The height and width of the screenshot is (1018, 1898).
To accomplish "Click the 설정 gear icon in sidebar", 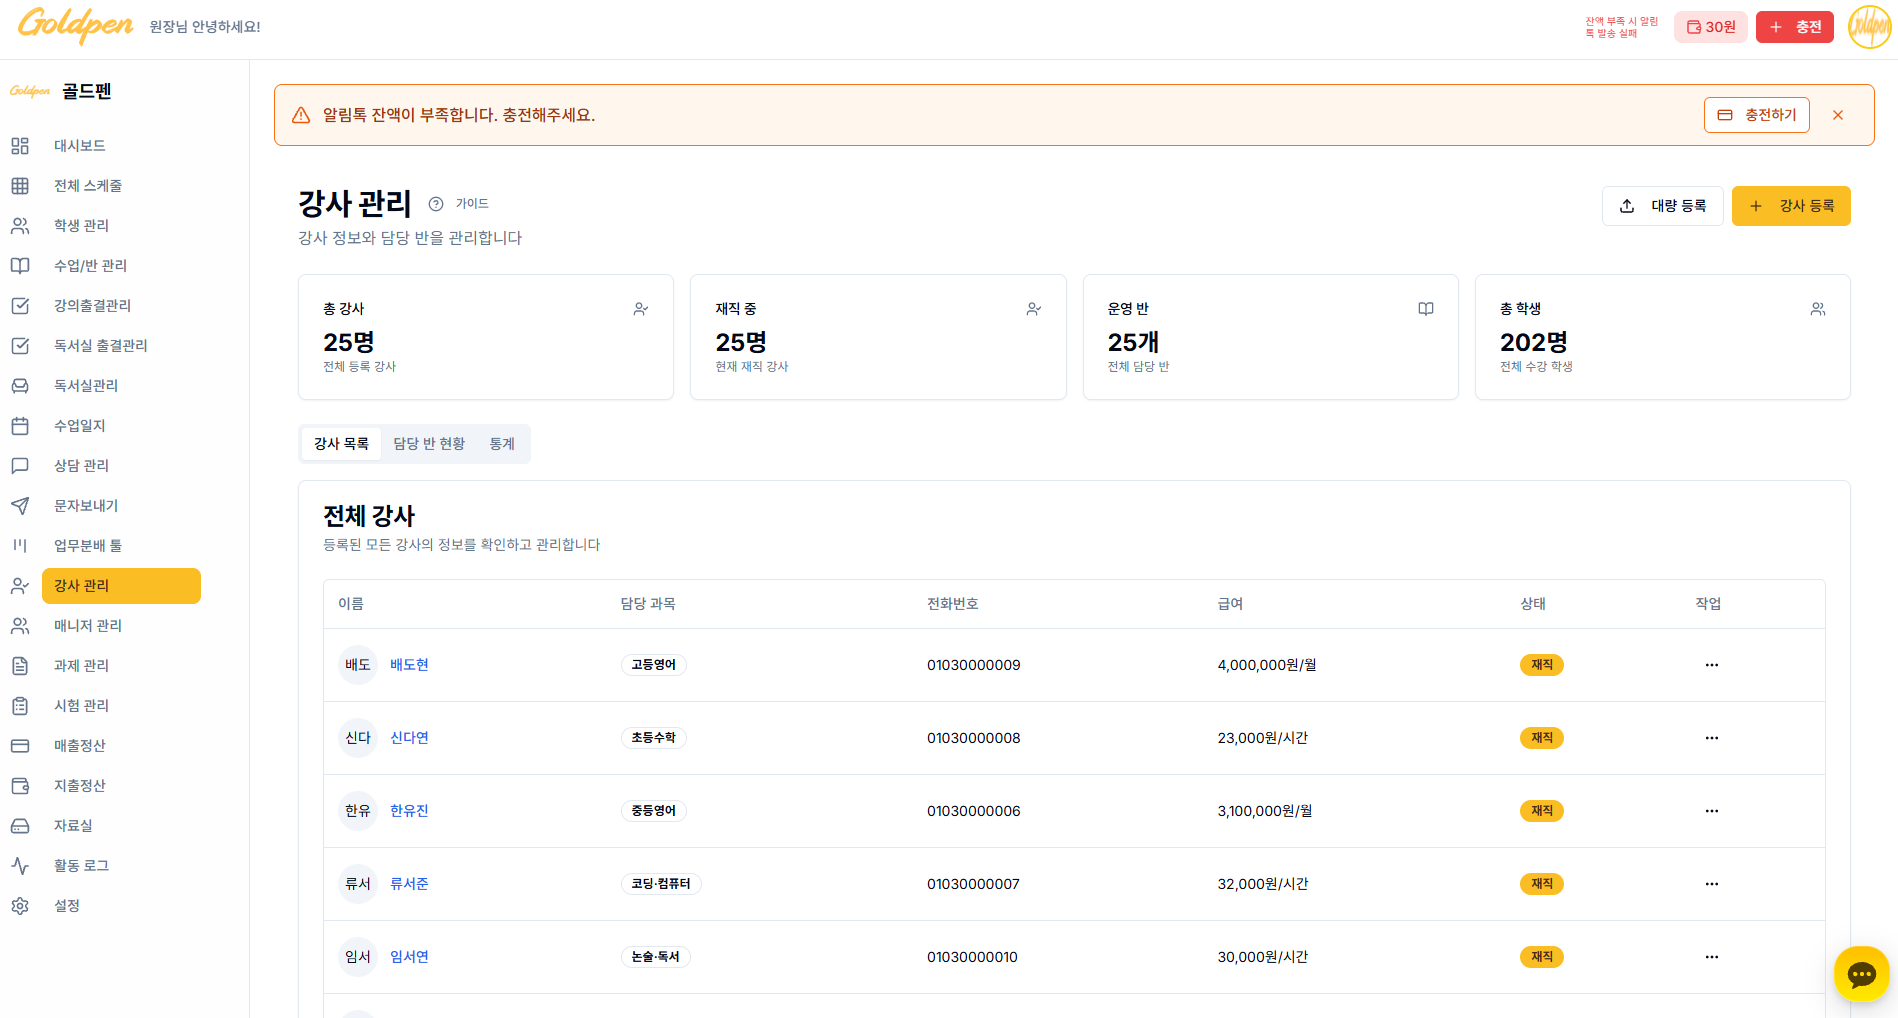I will [x=20, y=906].
